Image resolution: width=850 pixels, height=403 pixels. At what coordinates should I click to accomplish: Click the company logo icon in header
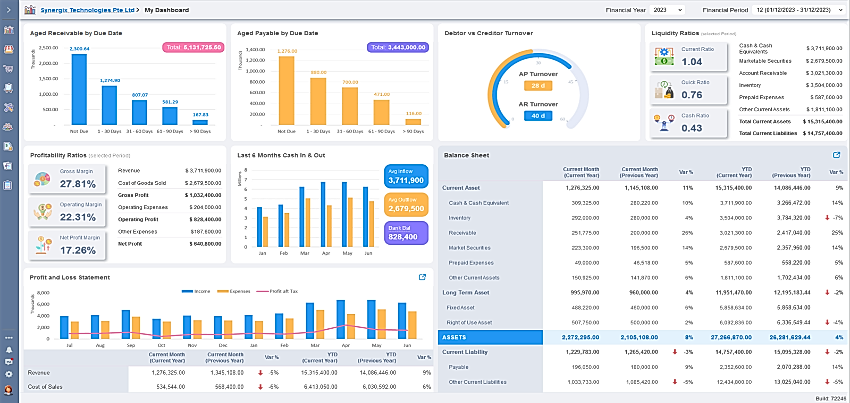tap(29, 10)
